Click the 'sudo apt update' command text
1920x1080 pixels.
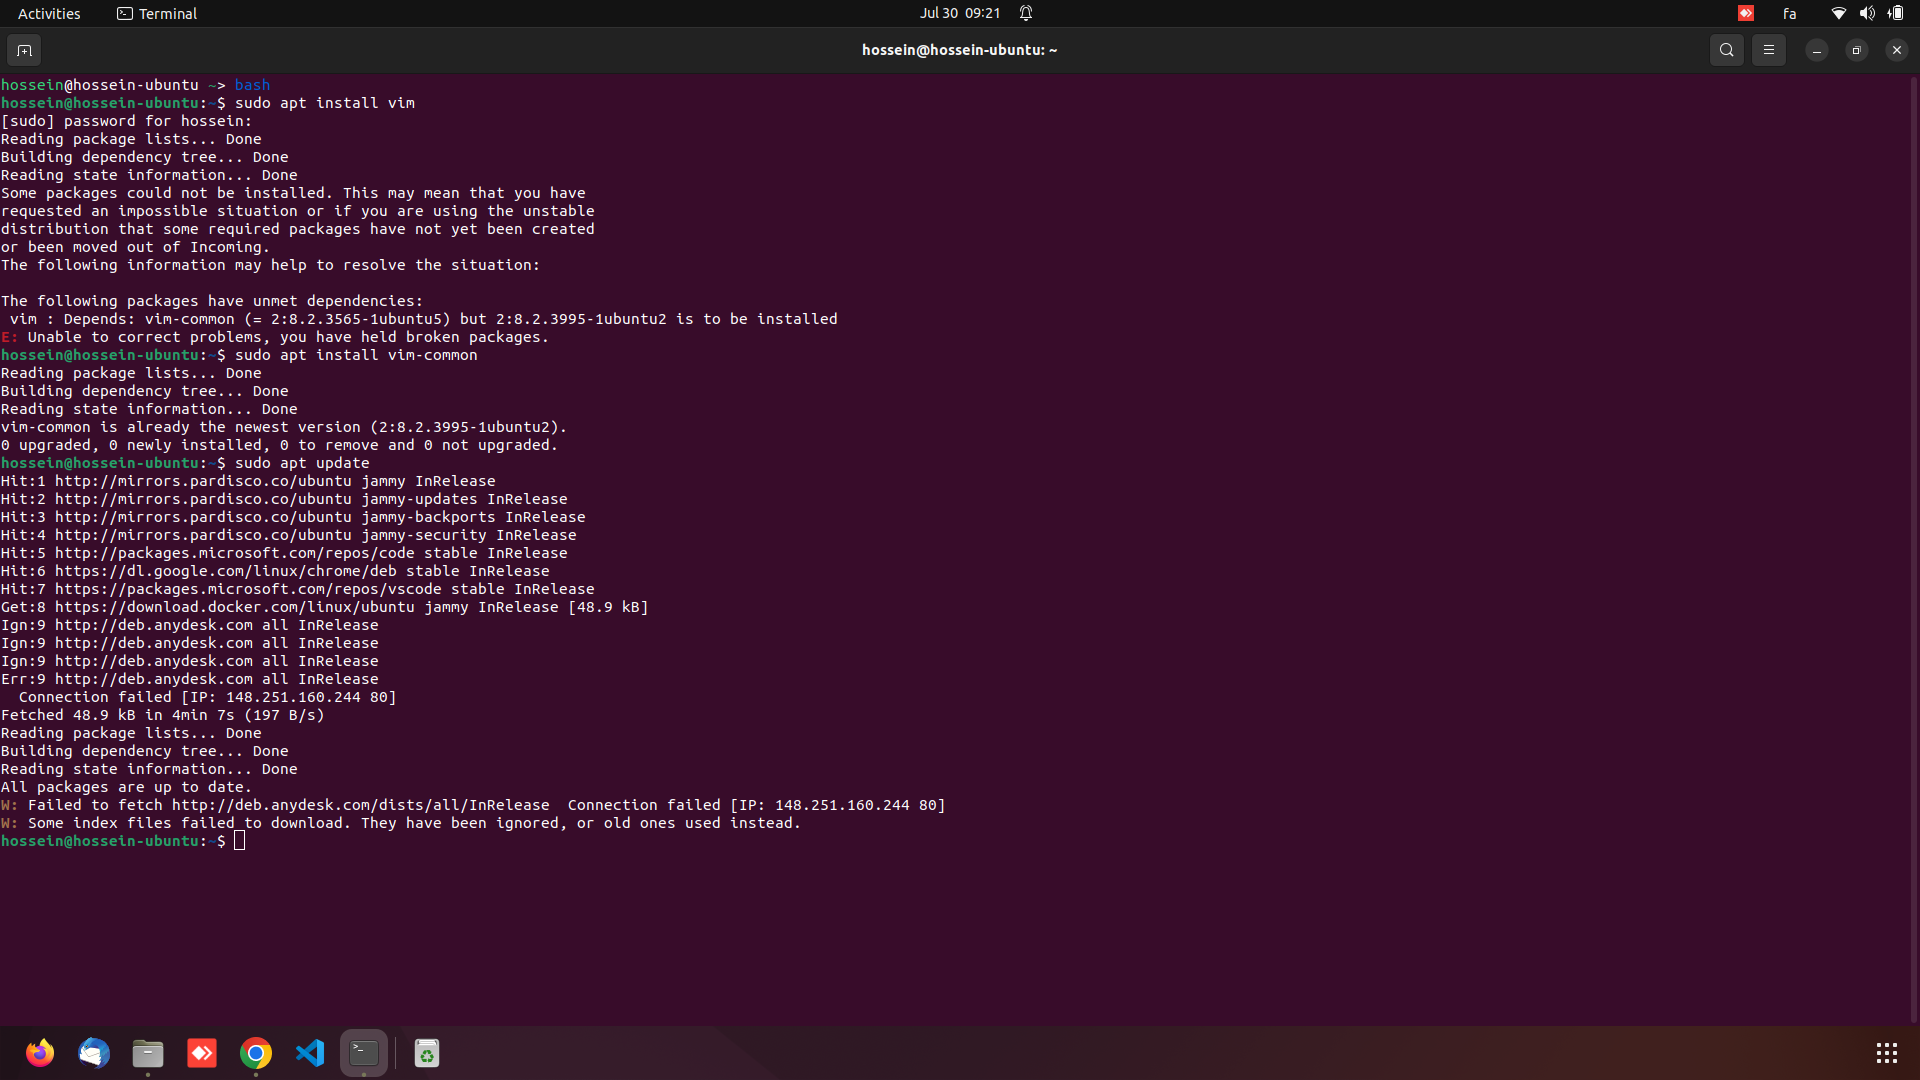[302, 463]
